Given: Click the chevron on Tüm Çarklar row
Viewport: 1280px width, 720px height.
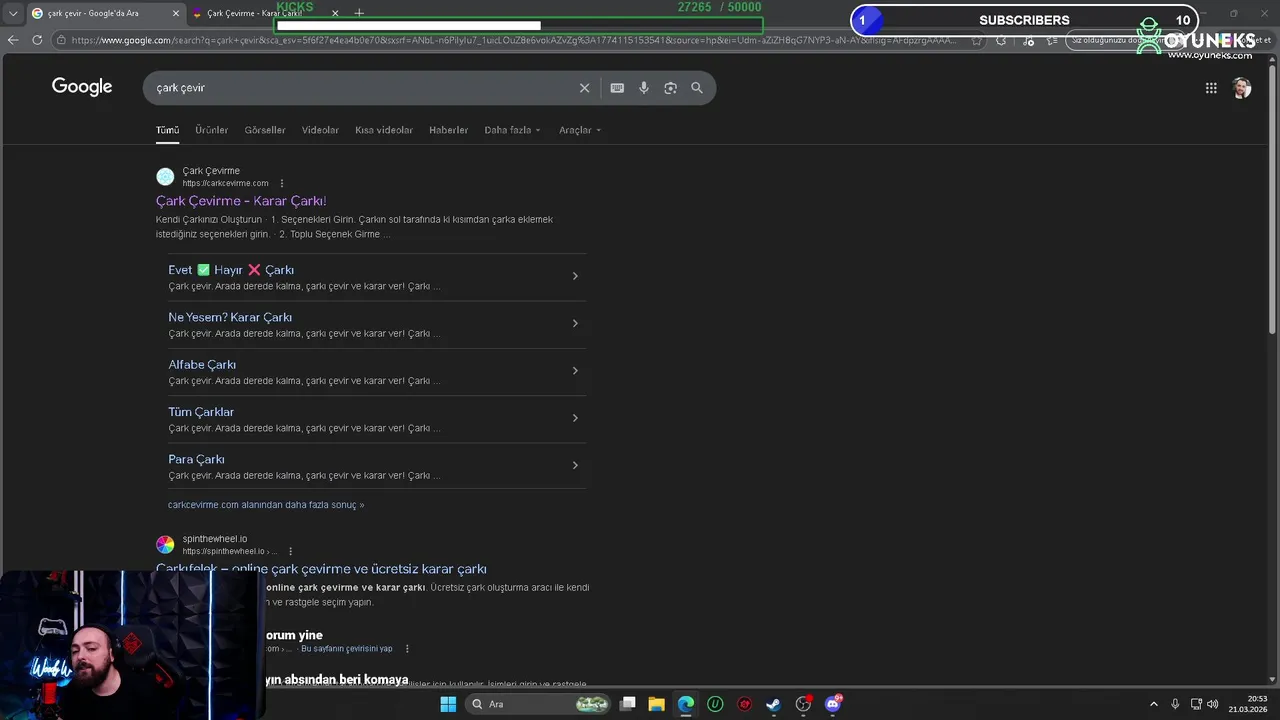Looking at the screenshot, I should (x=575, y=418).
